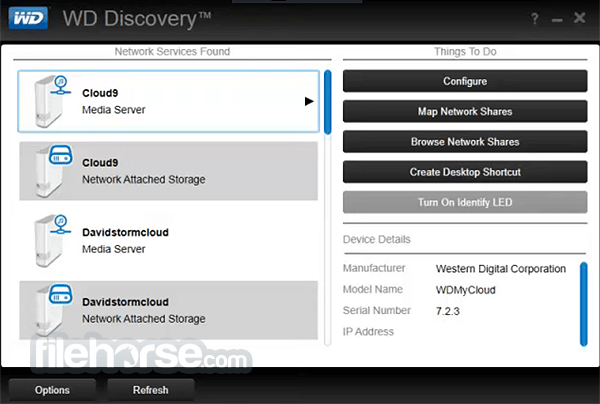Select the Cloud9 Network Attached Storage icon

coord(53,171)
